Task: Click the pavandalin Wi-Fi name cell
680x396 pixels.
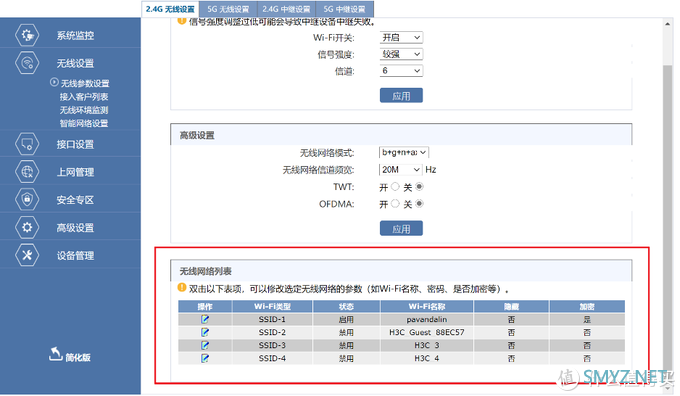Action: (427, 319)
